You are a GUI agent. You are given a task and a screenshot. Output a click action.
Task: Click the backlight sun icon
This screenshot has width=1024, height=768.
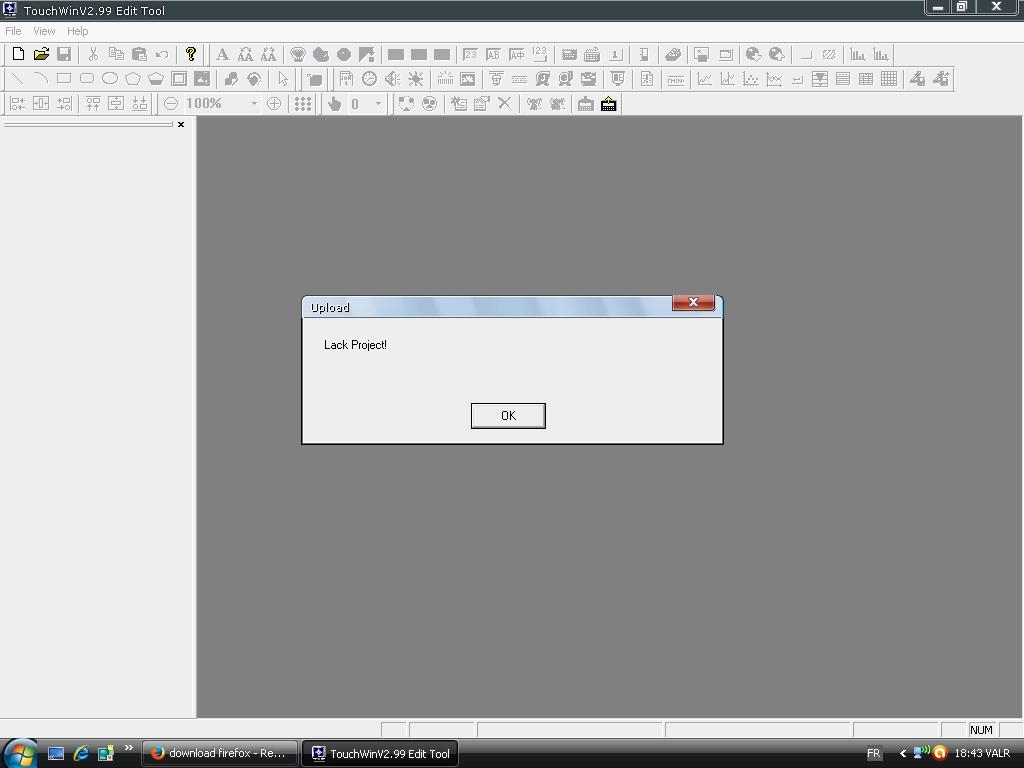415,79
